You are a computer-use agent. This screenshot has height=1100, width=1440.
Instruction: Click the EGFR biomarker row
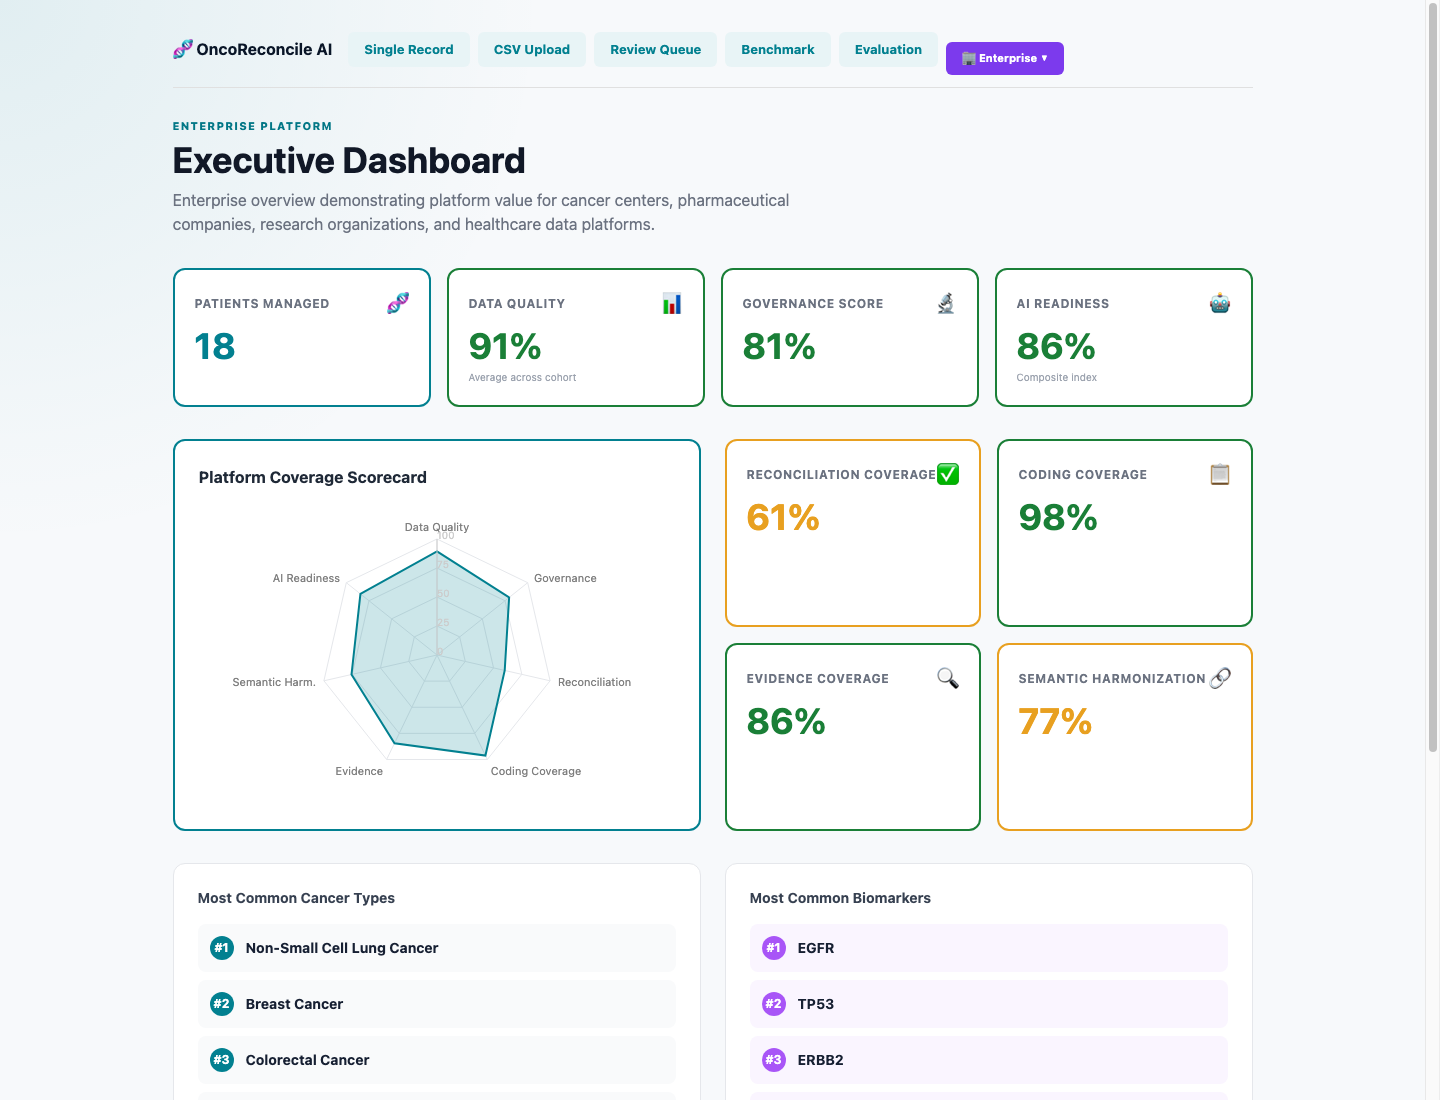point(989,948)
